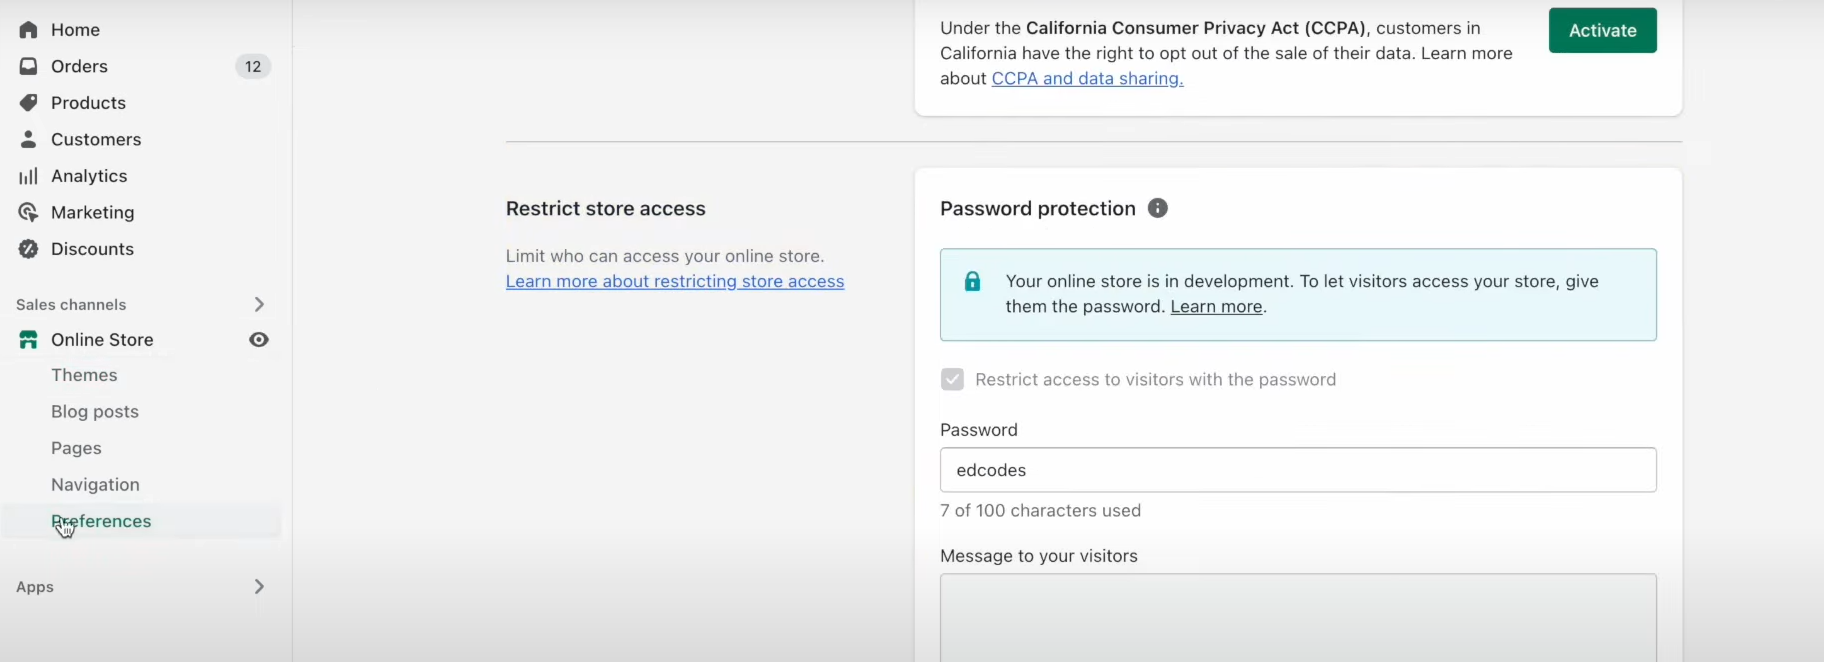Click the green Activate button

coord(1602,30)
